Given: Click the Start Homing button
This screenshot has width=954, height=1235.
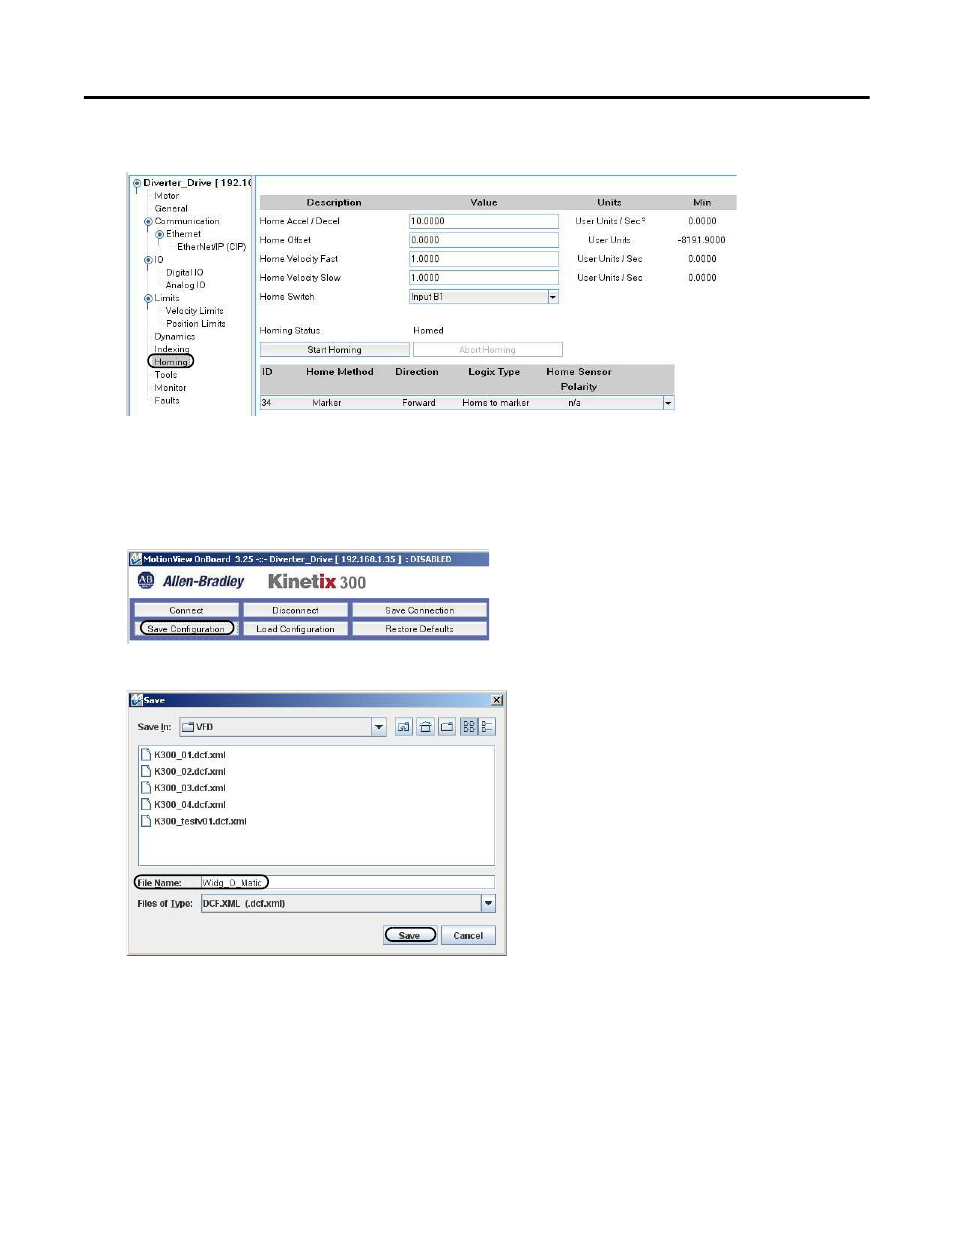Looking at the screenshot, I should tap(335, 350).
